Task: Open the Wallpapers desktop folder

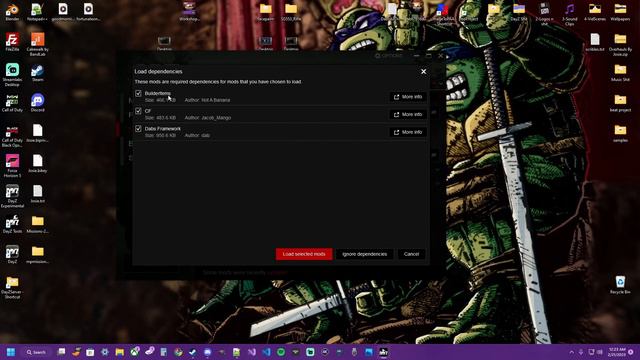Action: pos(620,12)
